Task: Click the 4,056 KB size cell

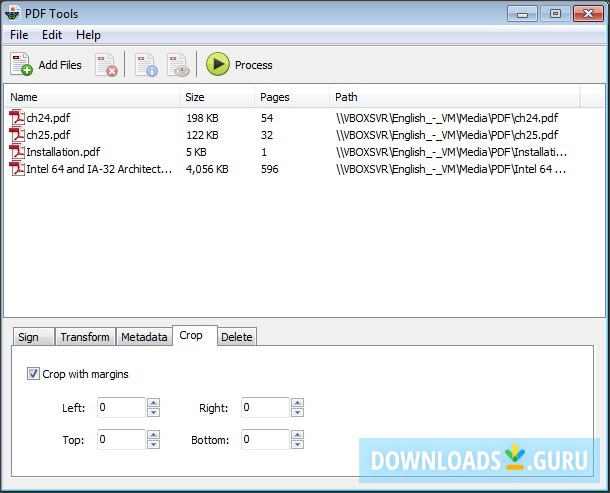Action: [x=207, y=169]
